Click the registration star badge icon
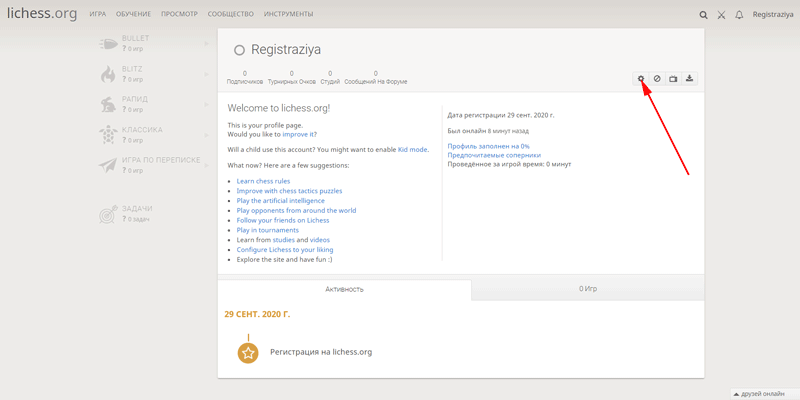The width and height of the screenshot is (800, 400). pos(248,353)
